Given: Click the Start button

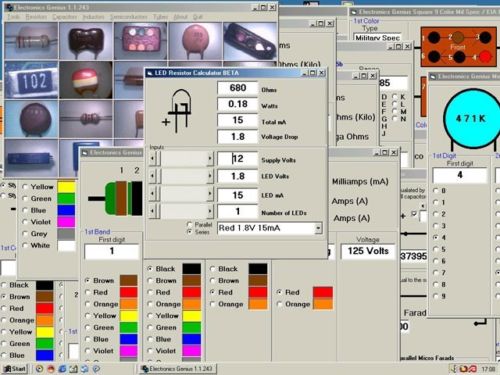Looking at the screenshot, I should click(x=15, y=369).
